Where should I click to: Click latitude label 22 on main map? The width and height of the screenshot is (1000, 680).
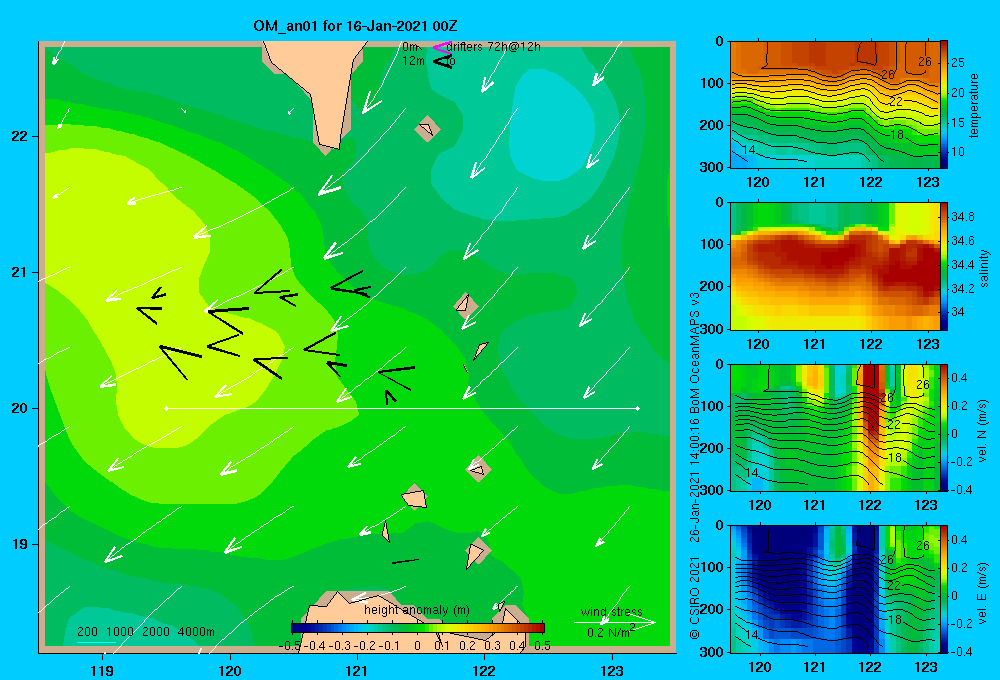[20, 137]
